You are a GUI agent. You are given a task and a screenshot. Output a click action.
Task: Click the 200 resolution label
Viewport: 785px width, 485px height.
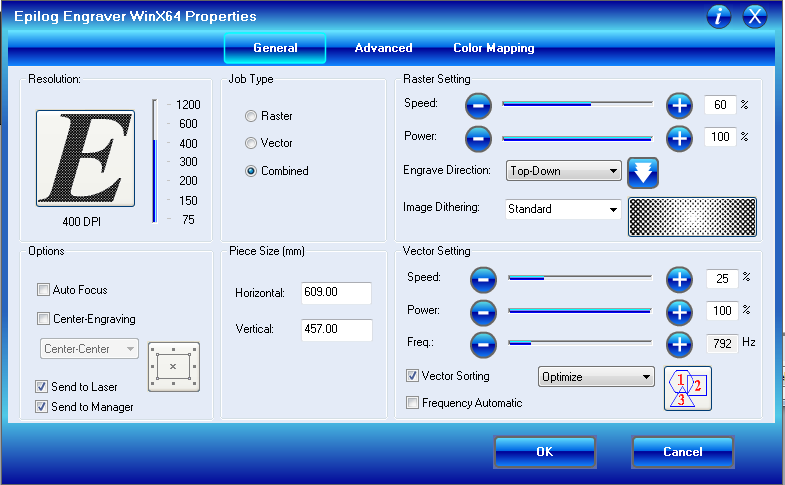pyautogui.click(x=188, y=181)
